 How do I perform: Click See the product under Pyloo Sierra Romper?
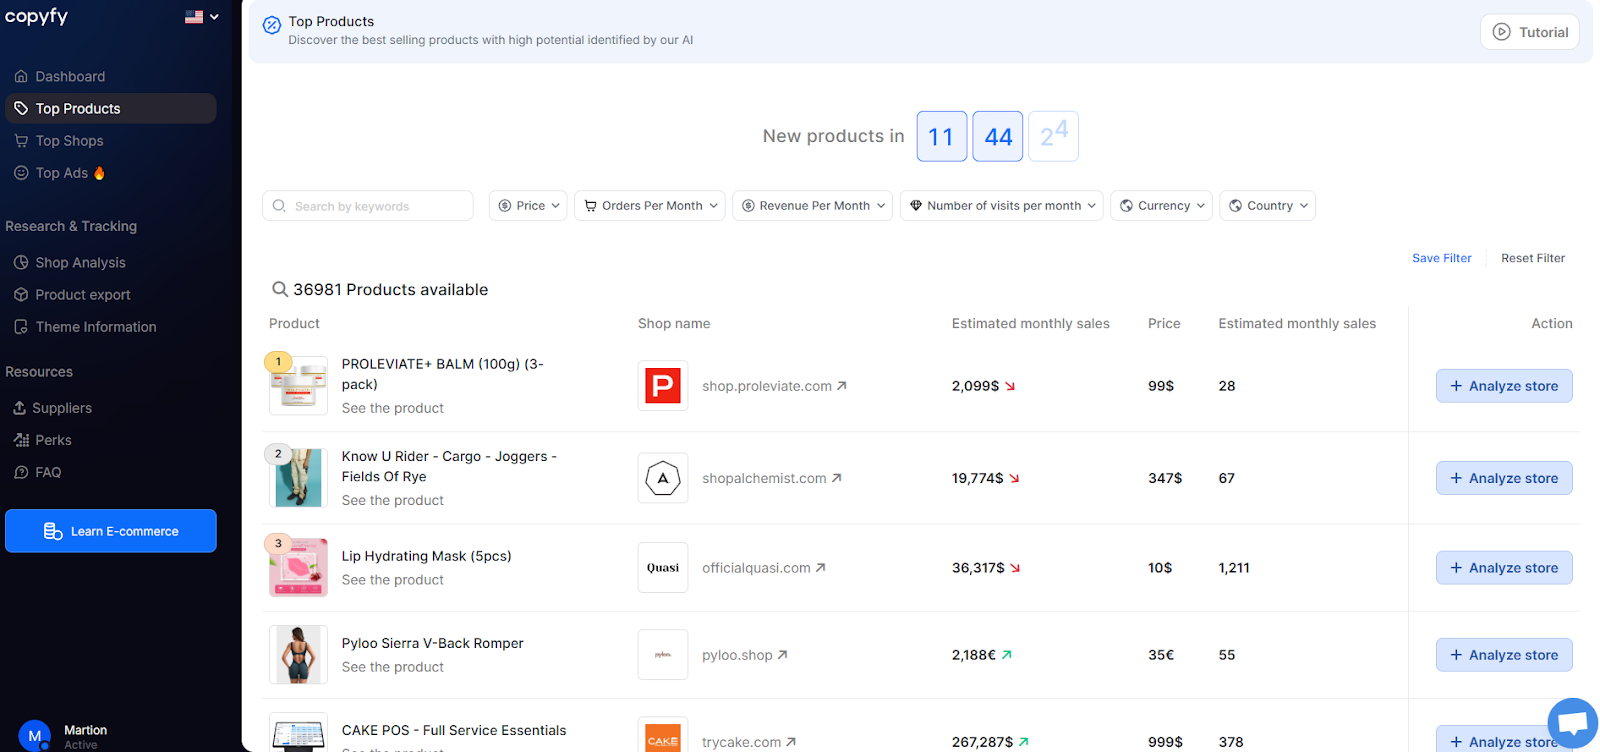(393, 667)
